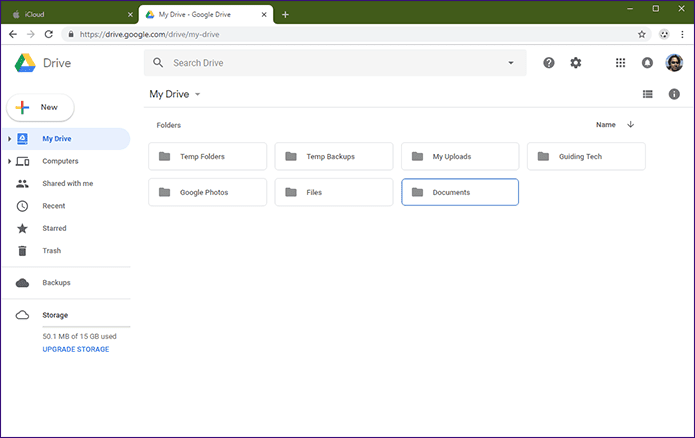The width and height of the screenshot is (695, 438).
Task: Go forward in browser history
Action: [31, 34]
